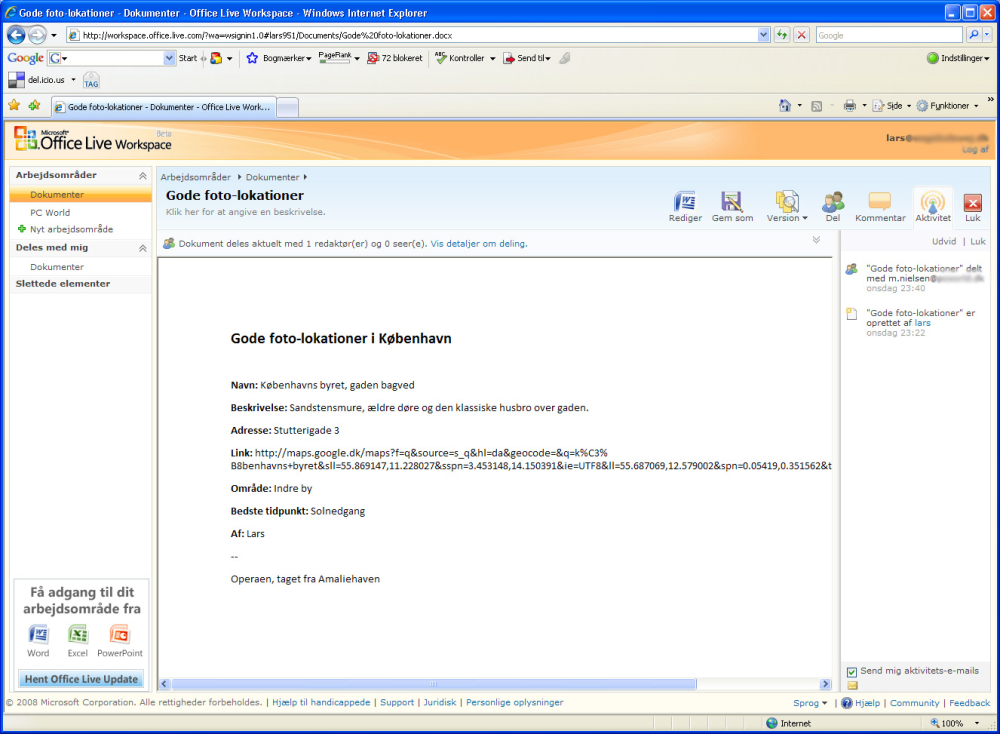Click Vis detaljer om deling link
The width and height of the screenshot is (1000, 734).
click(x=478, y=243)
